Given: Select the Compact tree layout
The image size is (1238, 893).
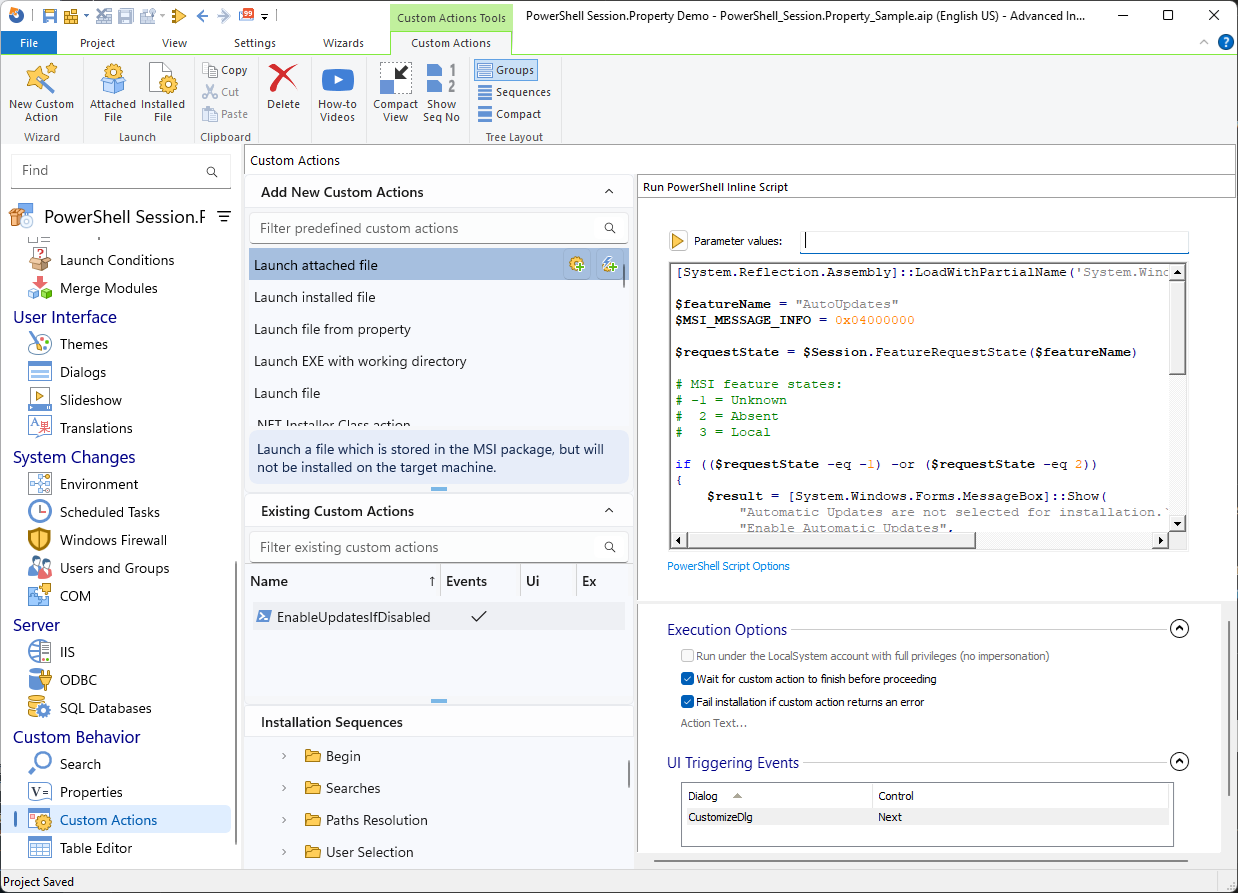Looking at the screenshot, I should [x=509, y=114].
